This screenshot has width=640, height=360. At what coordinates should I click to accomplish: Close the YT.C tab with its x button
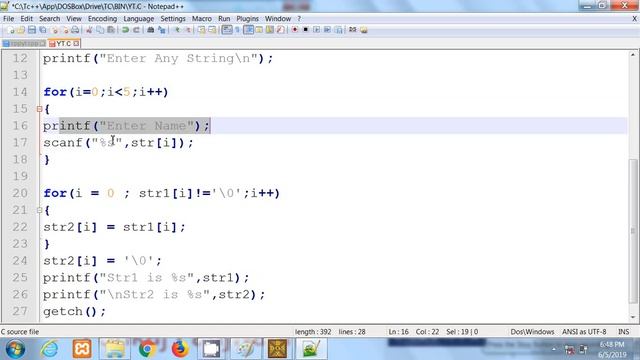point(76,43)
